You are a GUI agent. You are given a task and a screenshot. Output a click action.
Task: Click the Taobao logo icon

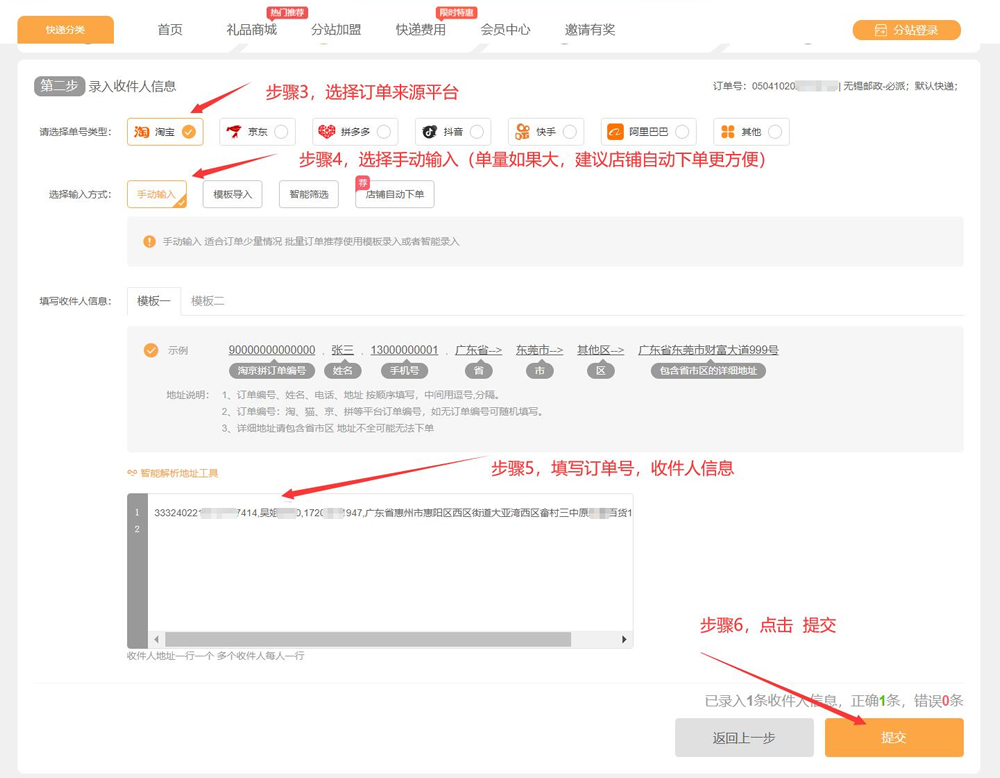pyautogui.click(x=142, y=132)
